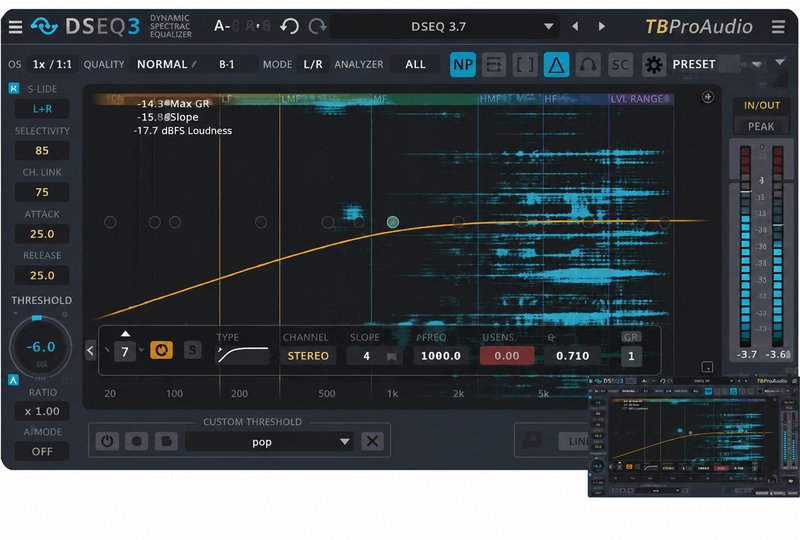
Task: Open settings with the gear icon
Action: tap(654, 65)
